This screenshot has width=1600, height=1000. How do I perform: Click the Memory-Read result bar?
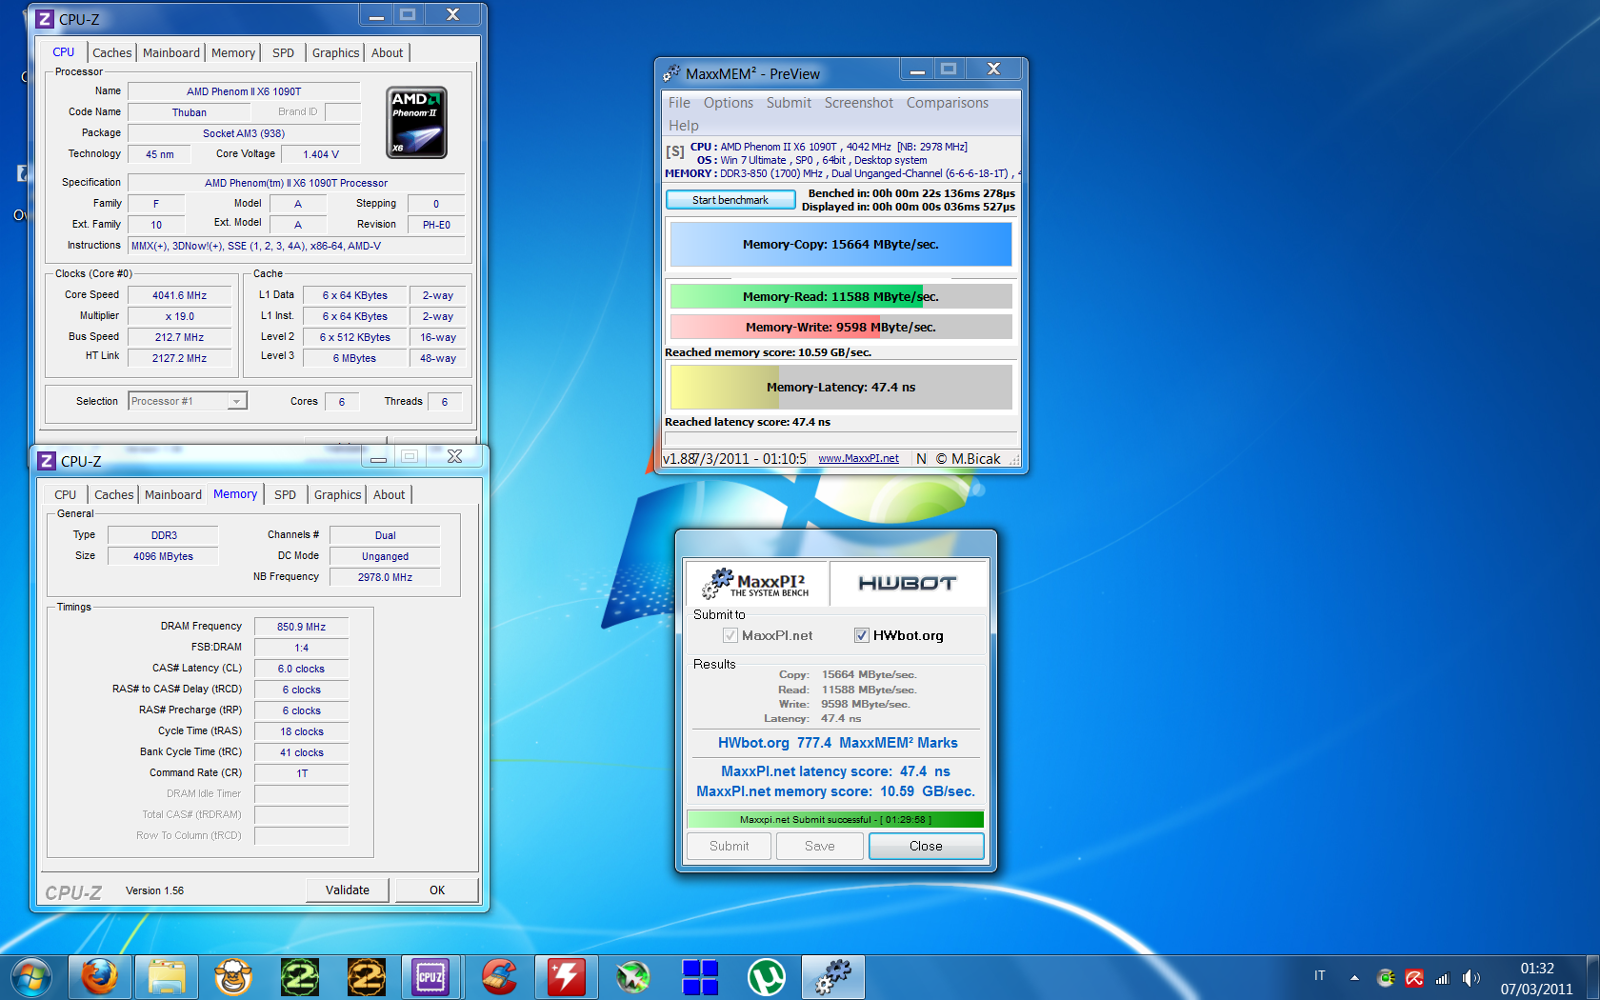tap(840, 296)
